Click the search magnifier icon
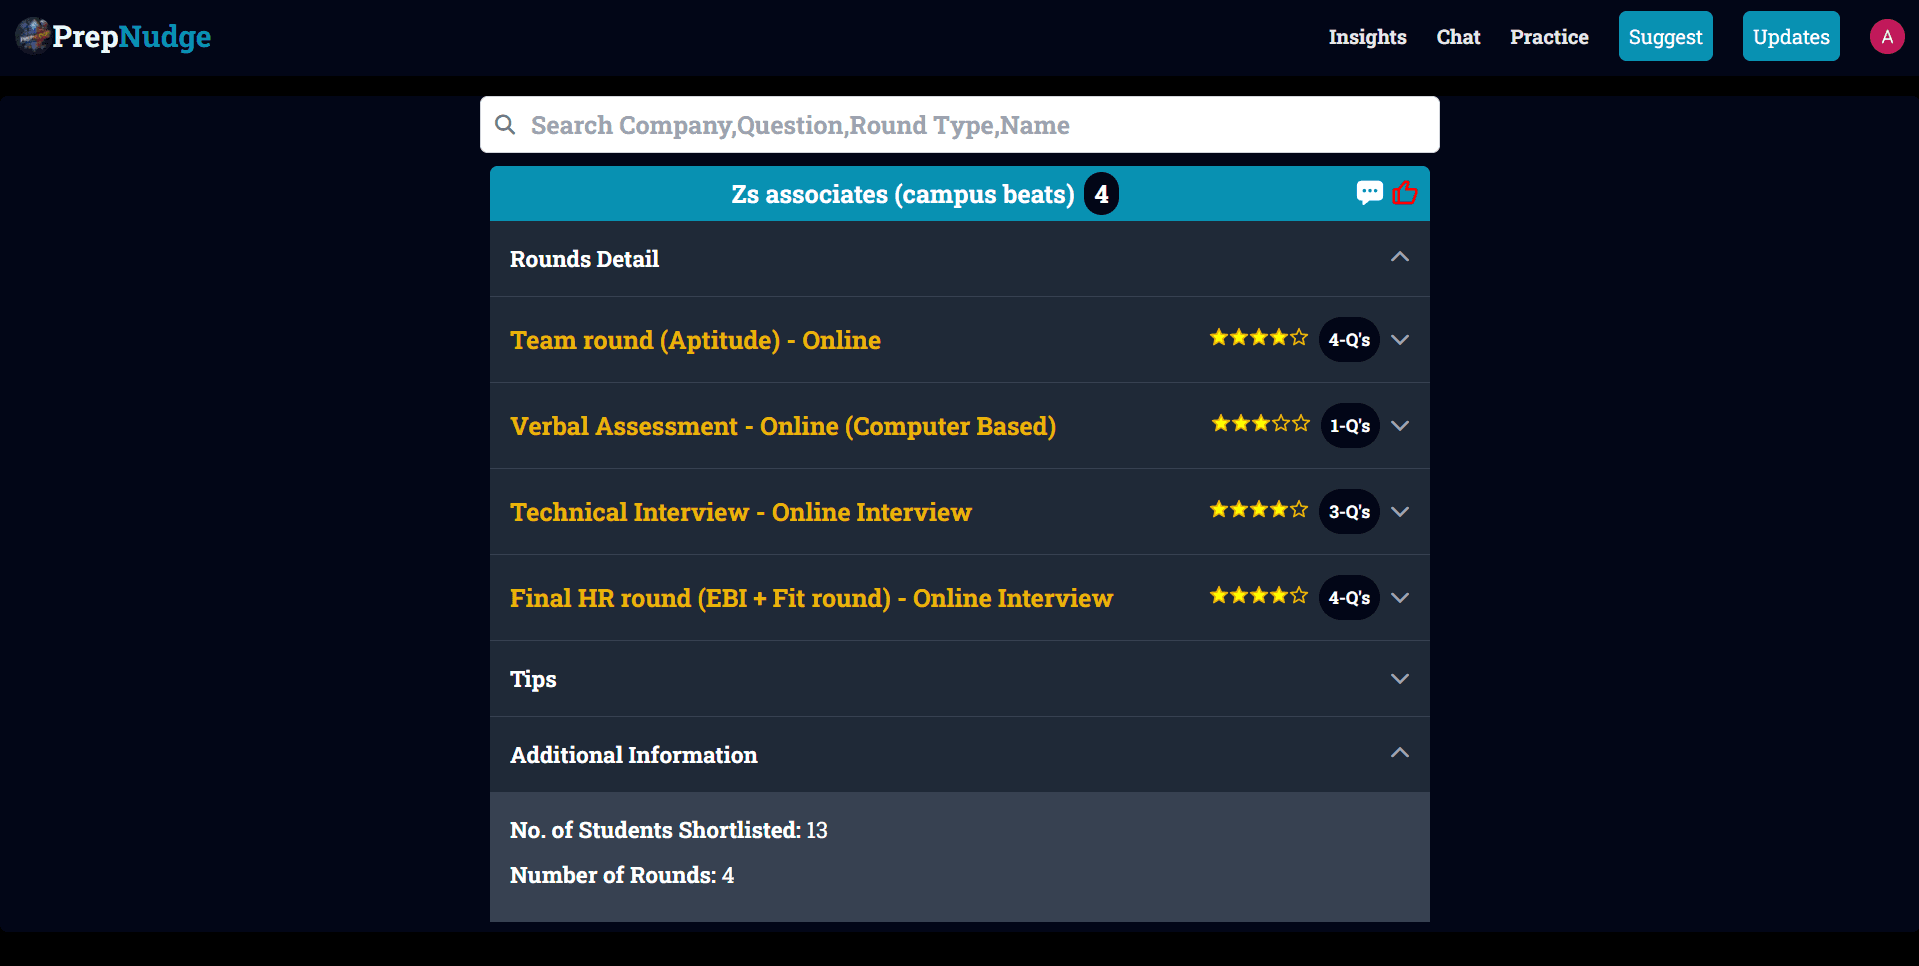This screenshot has width=1919, height=966. point(506,125)
